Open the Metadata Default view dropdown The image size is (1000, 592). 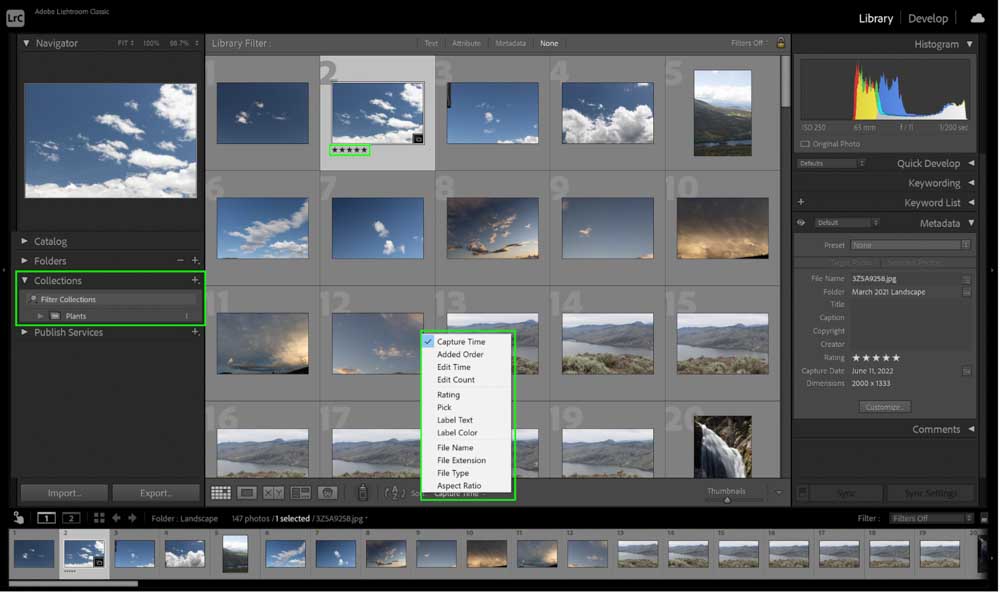pyautogui.click(x=847, y=223)
